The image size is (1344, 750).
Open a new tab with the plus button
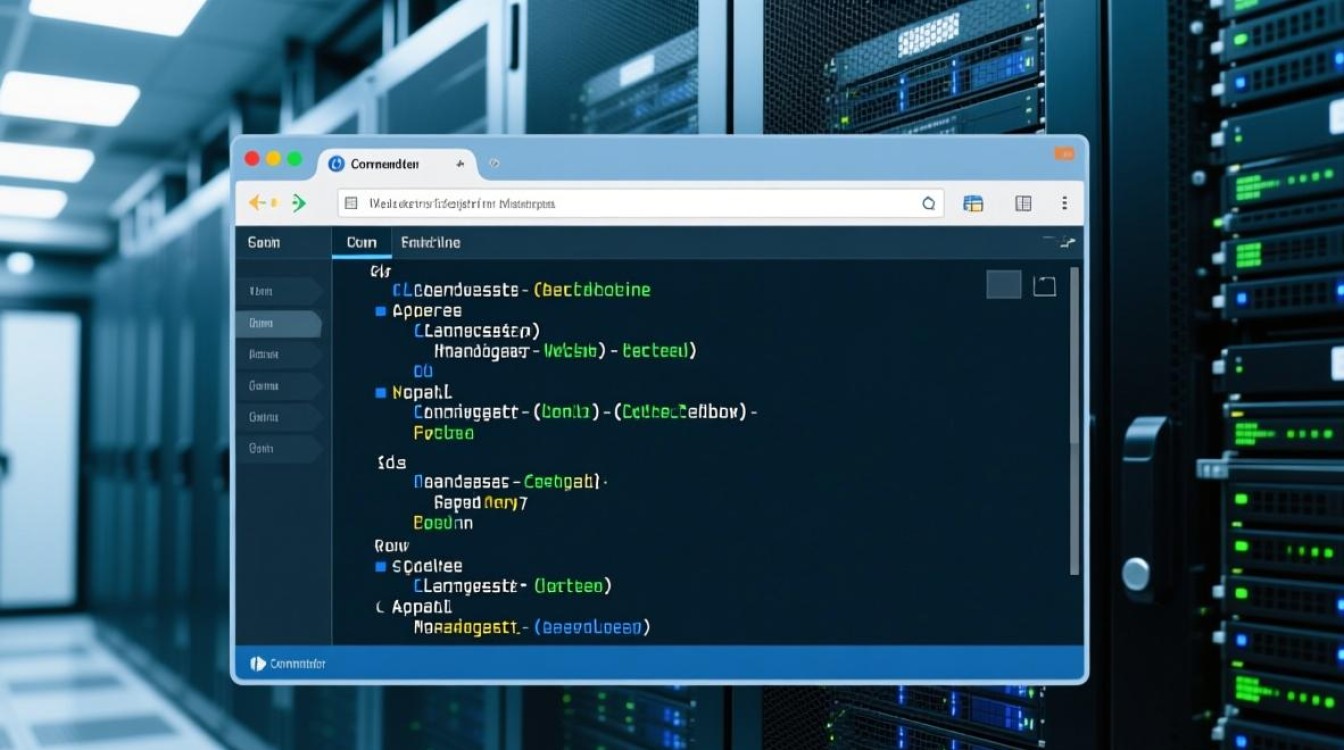(x=460, y=163)
